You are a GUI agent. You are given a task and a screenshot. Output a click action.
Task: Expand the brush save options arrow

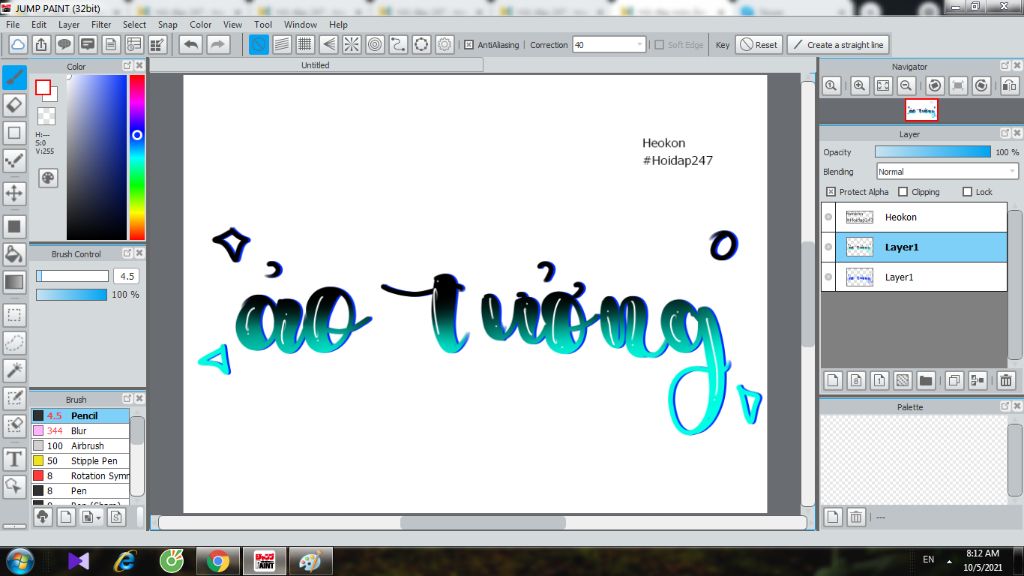pos(99,518)
